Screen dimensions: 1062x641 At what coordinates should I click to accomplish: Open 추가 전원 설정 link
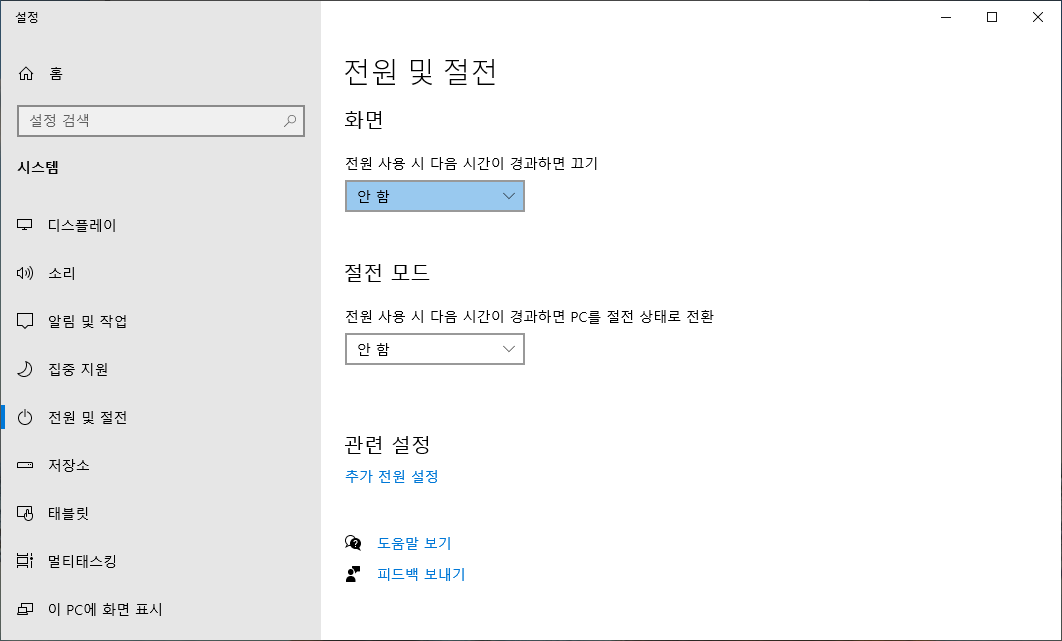tap(389, 477)
